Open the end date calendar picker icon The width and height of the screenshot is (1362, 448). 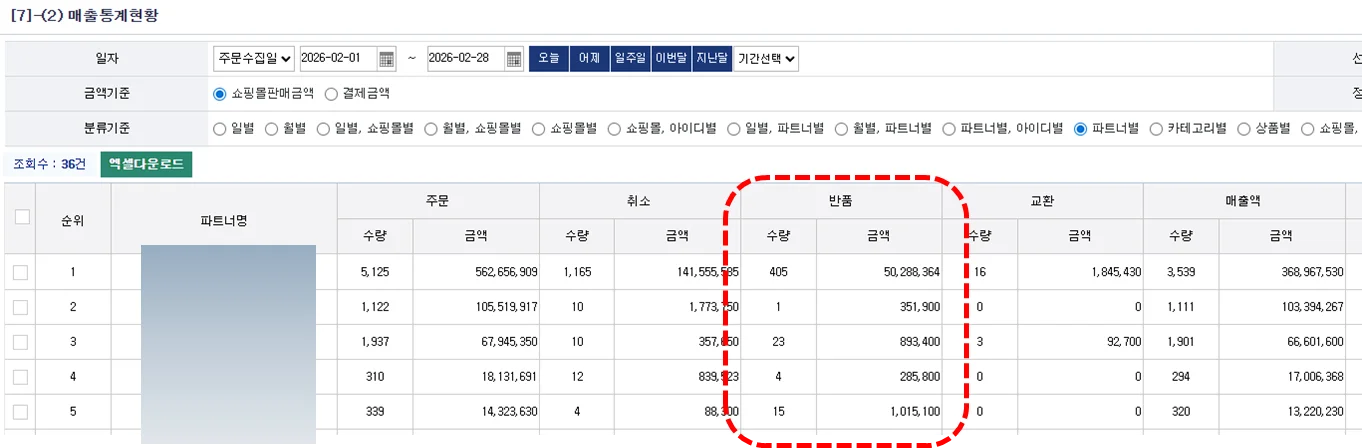(514, 59)
